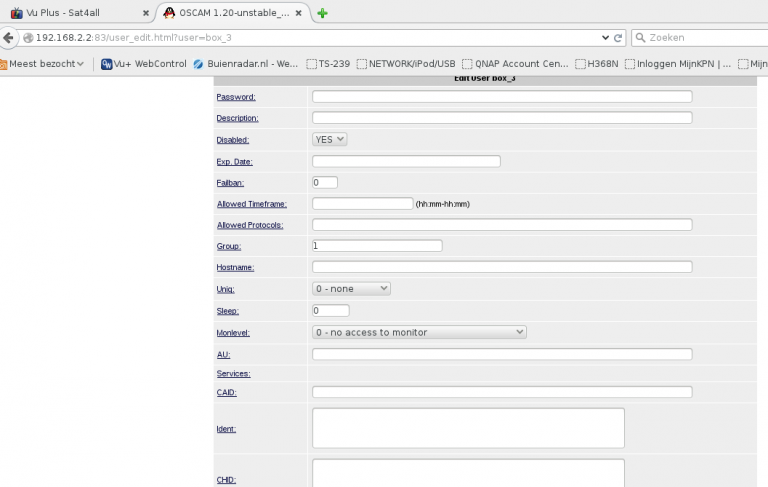Click inside the Ident text area
Viewport: 768px width, 487px height.
coord(468,428)
